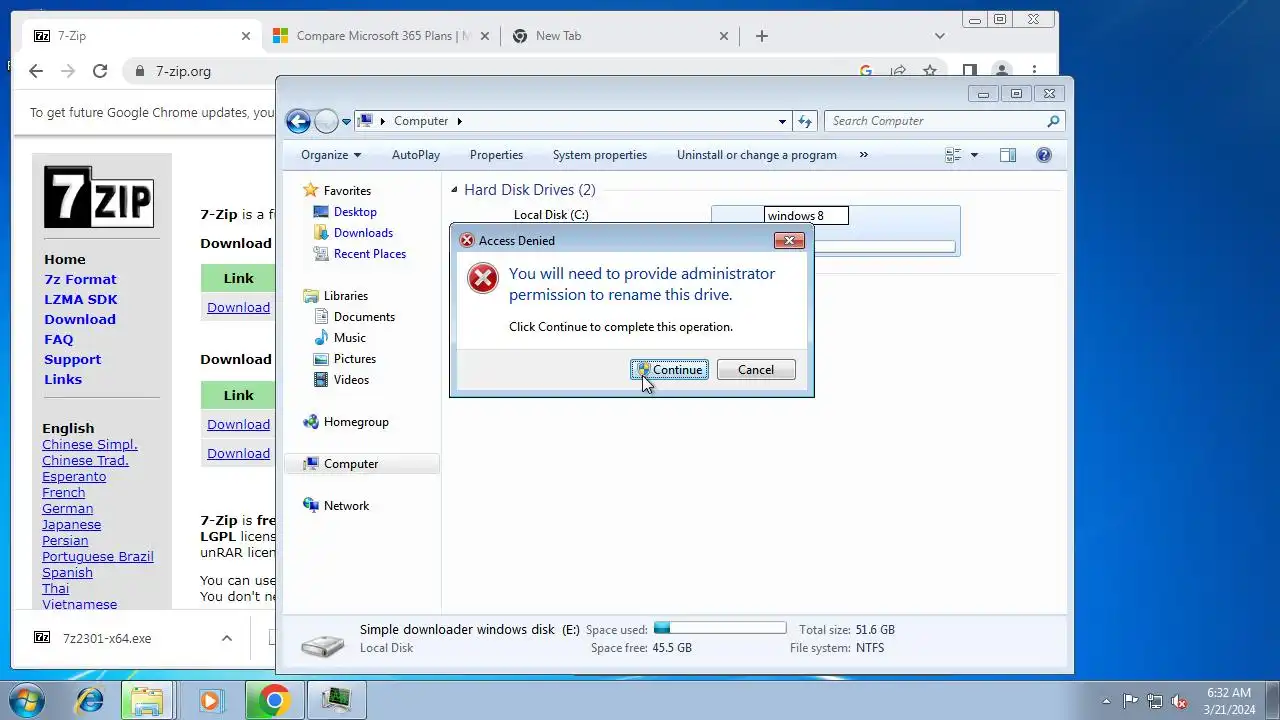
Task: Open Properties from Explorer toolbar
Action: [496, 155]
